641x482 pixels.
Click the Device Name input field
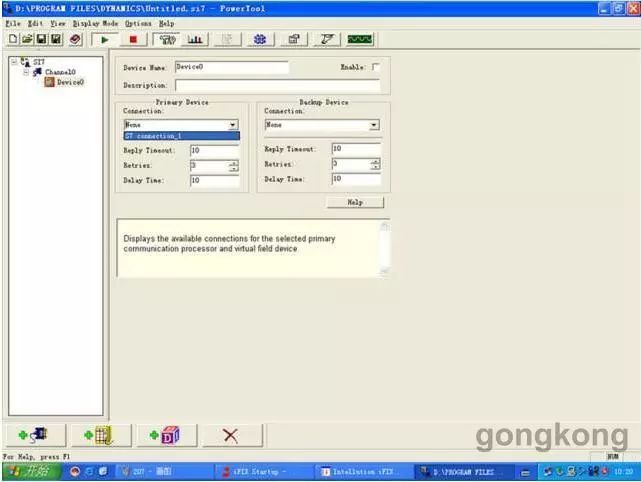[231, 67]
